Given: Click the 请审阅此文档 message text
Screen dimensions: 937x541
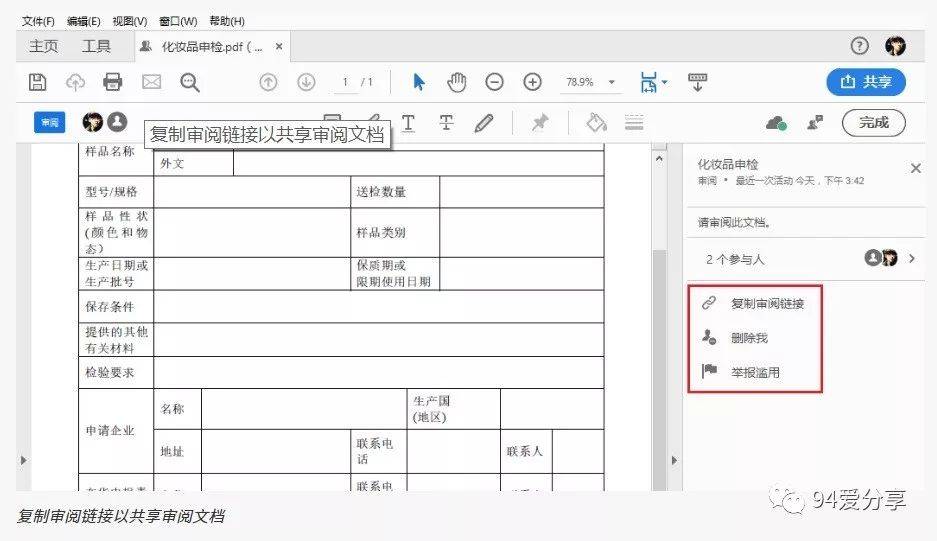Looking at the screenshot, I should (x=734, y=222).
